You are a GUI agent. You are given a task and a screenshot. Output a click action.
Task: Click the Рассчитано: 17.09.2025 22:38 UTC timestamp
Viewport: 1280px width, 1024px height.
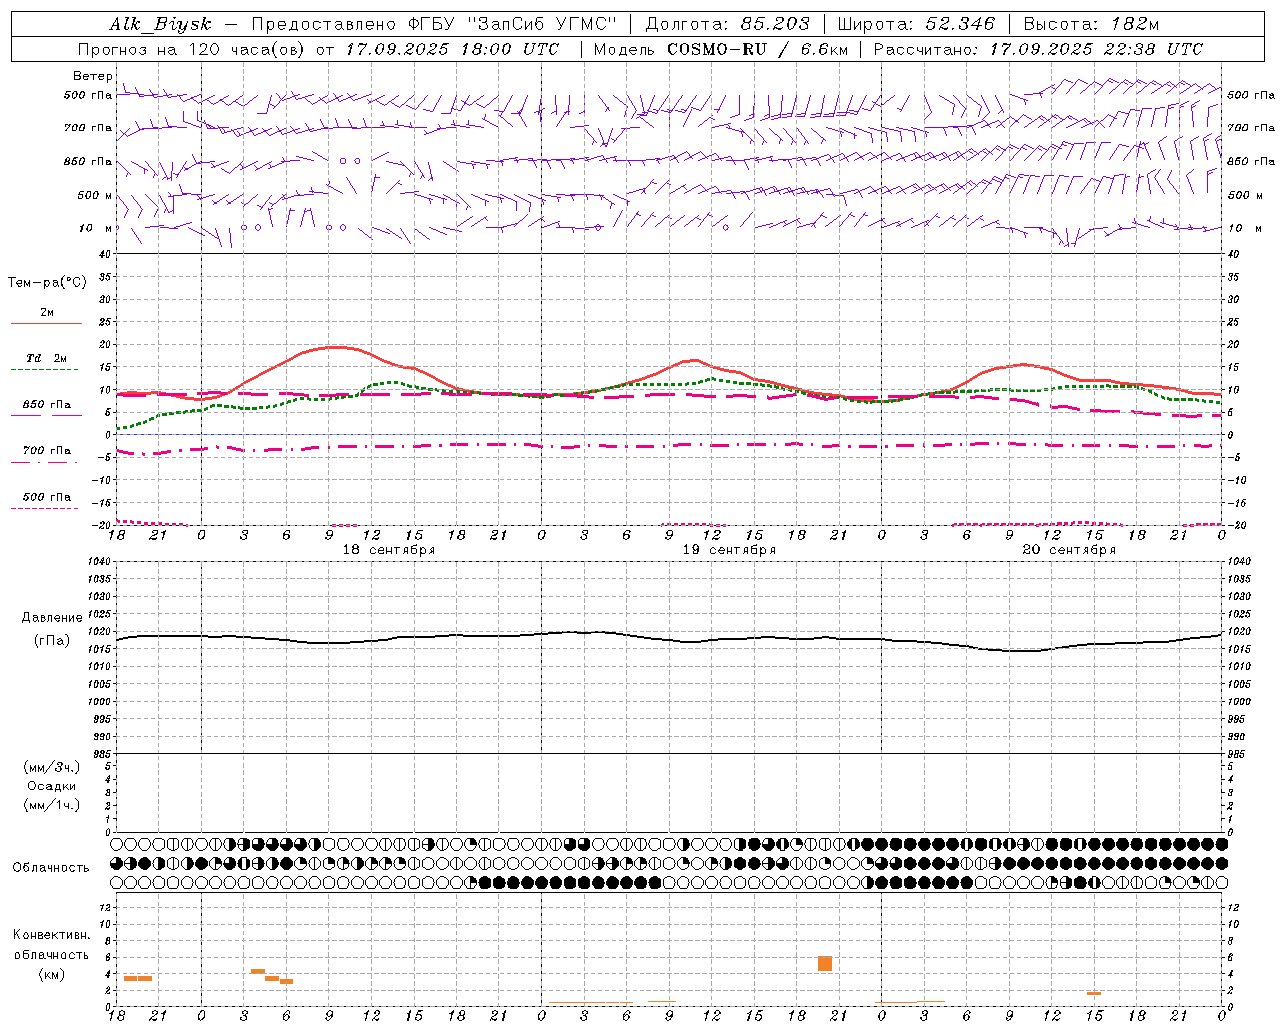pyautogui.click(x=1038, y=49)
